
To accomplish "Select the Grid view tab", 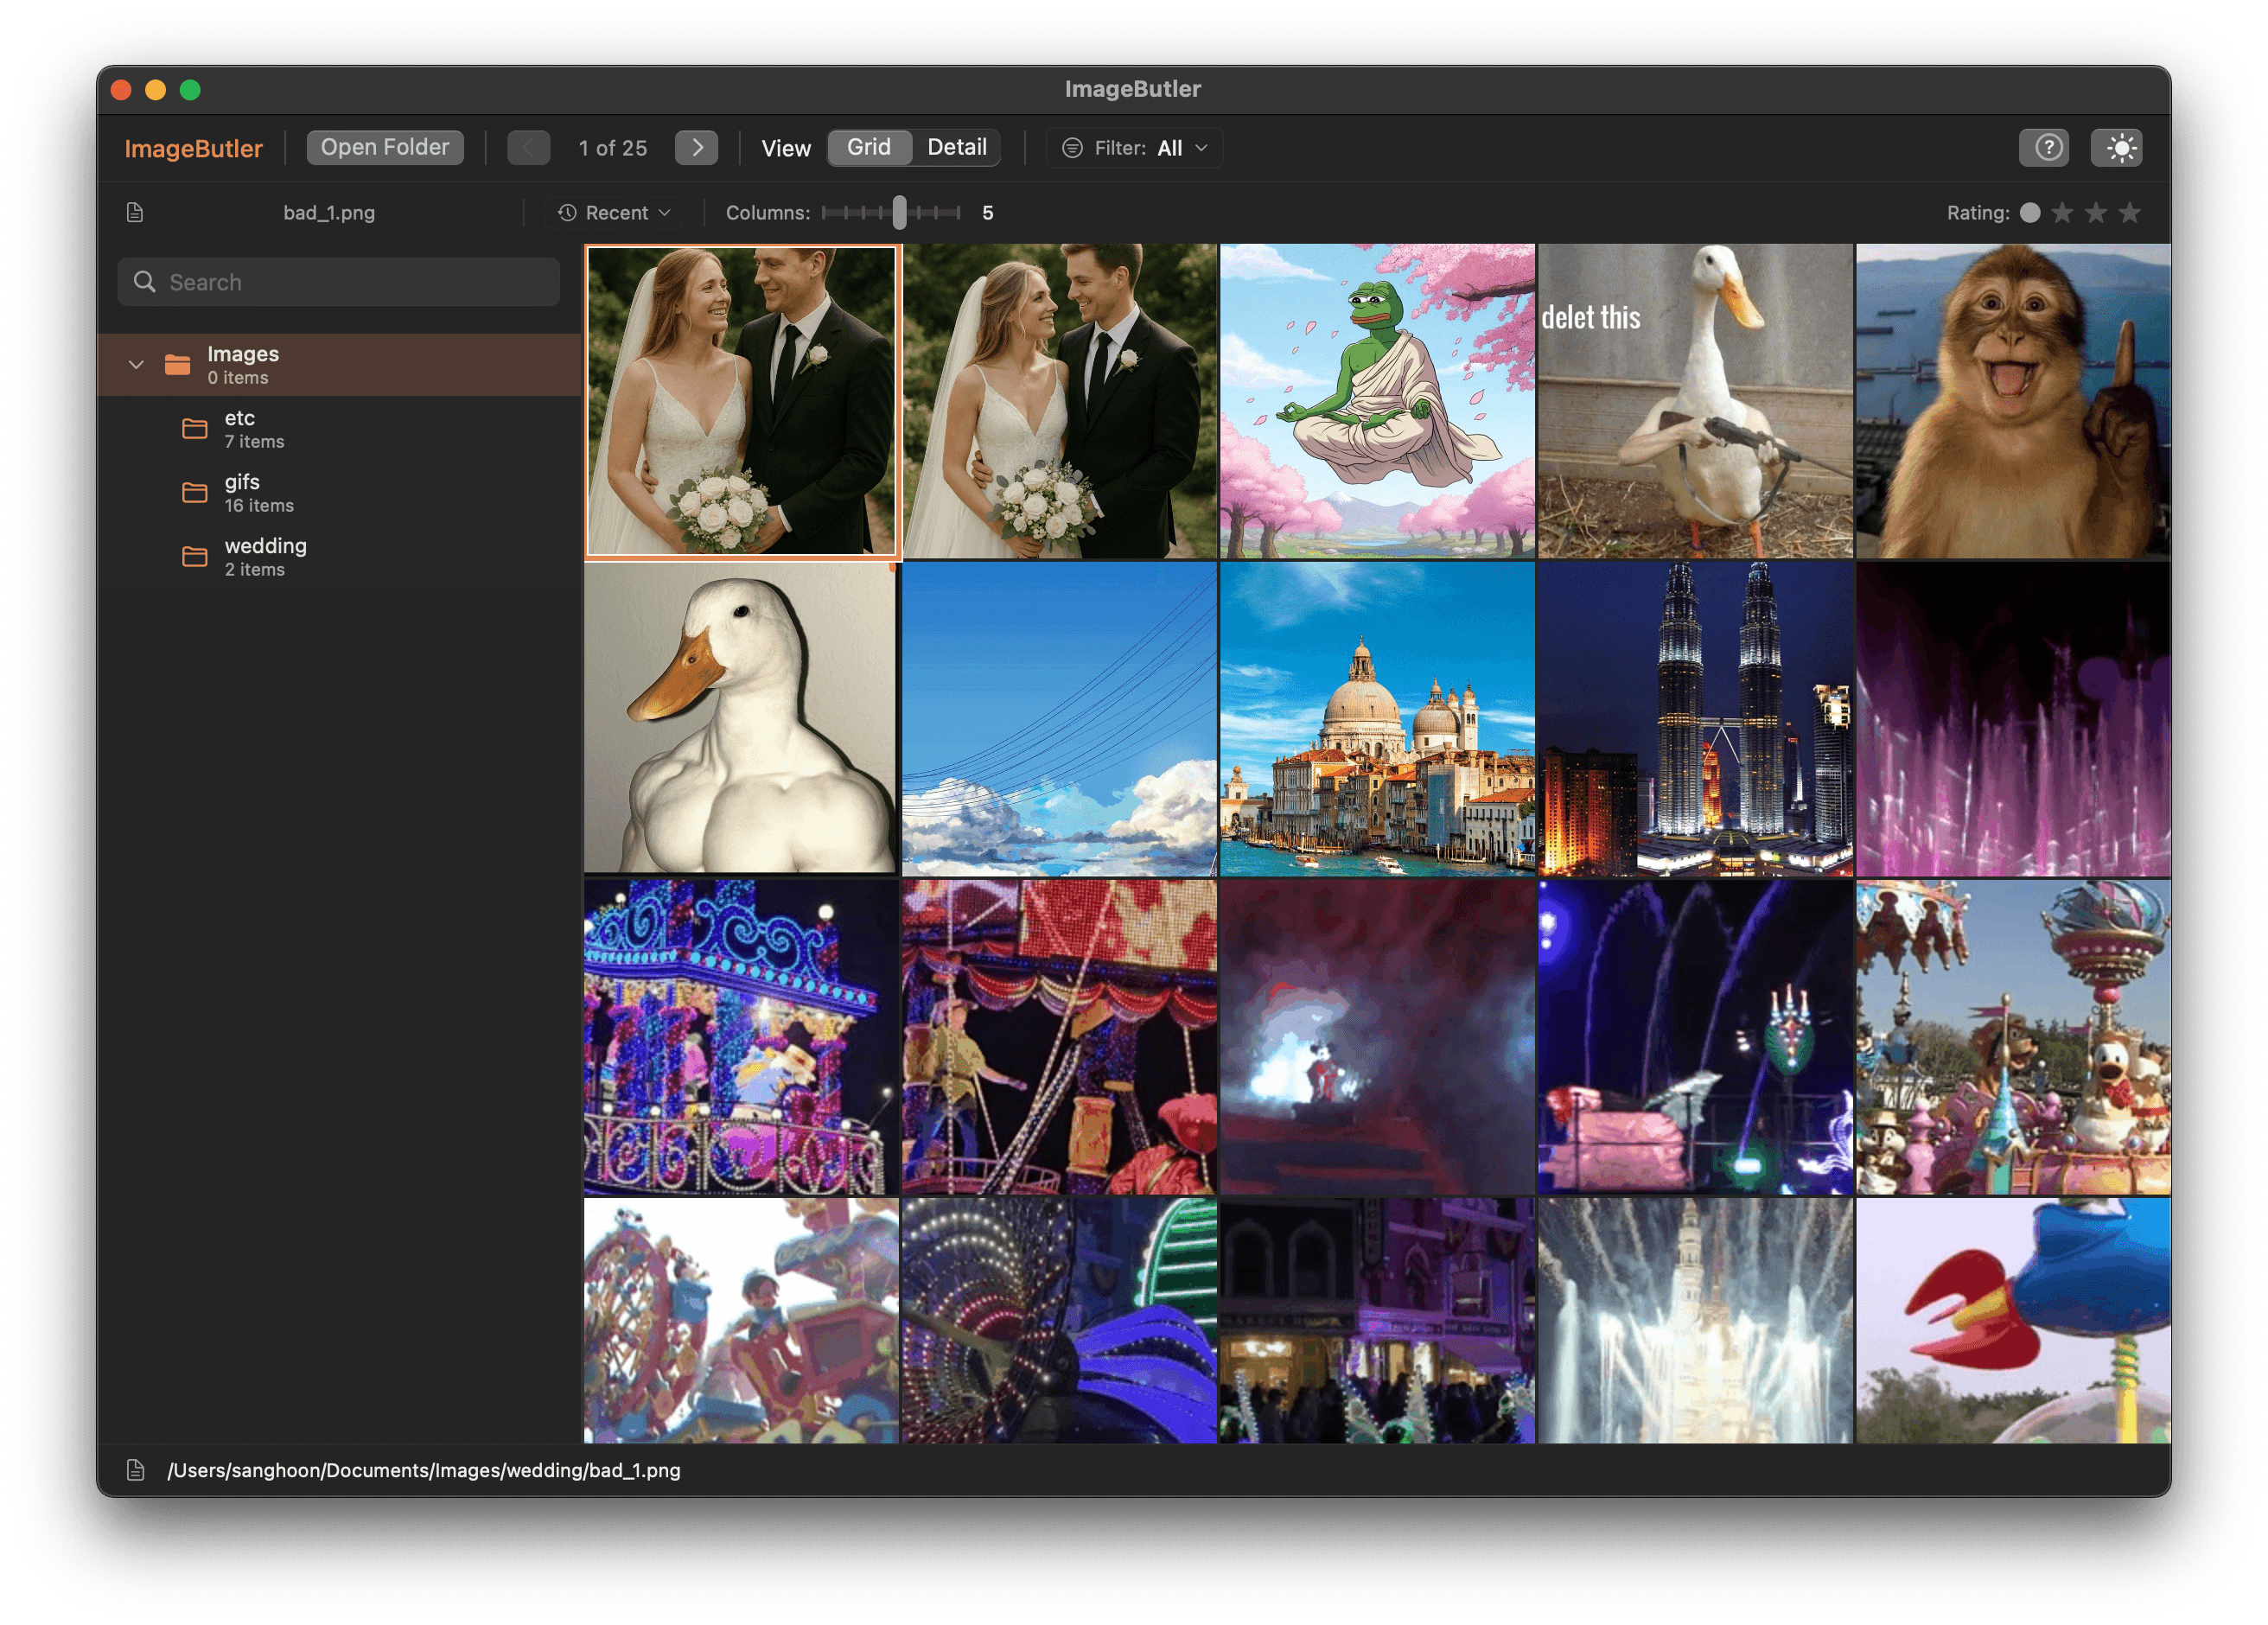I will click(868, 146).
